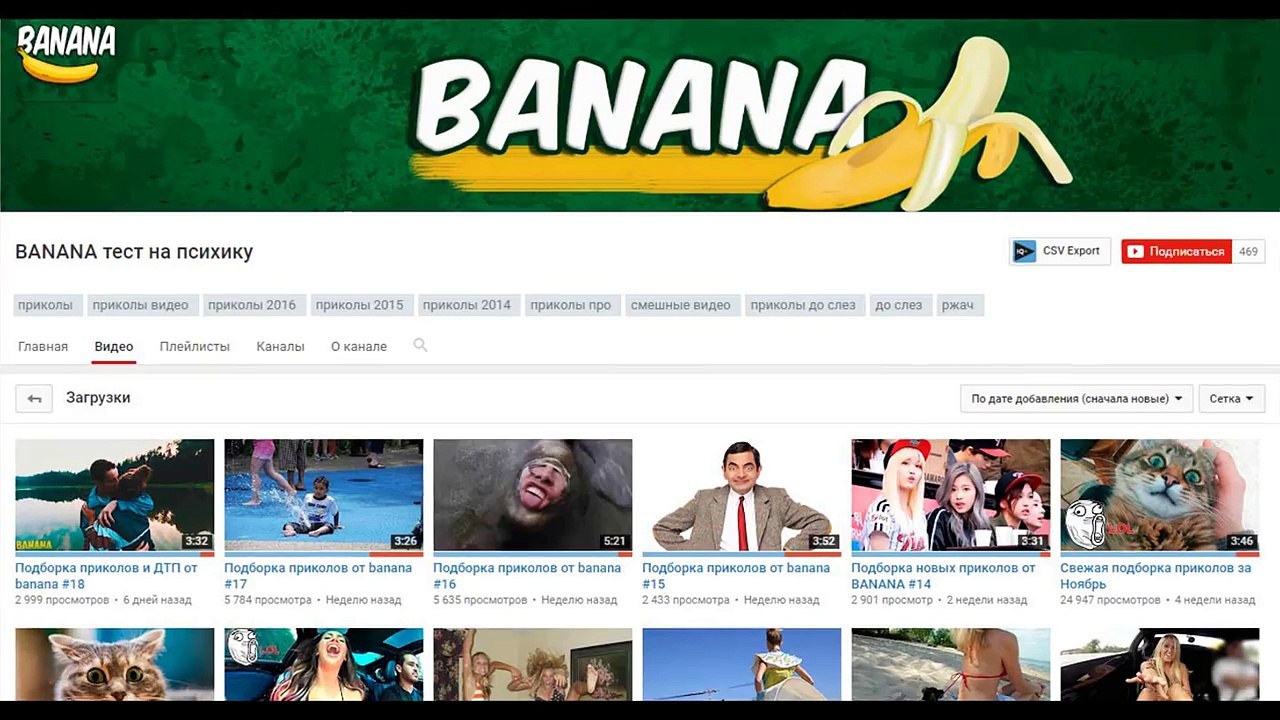Click the до слез tag chip
1280x720 pixels.
point(899,305)
